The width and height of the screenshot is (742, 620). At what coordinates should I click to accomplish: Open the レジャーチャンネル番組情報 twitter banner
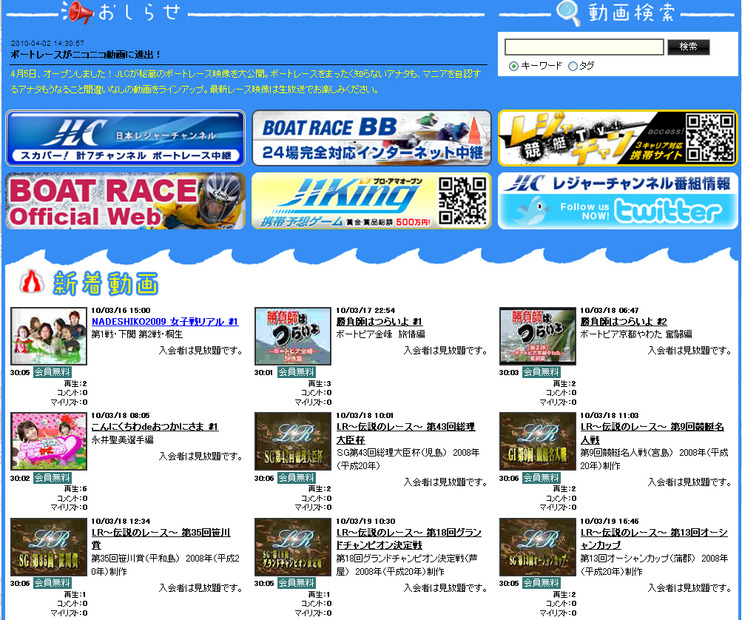click(x=618, y=201)
